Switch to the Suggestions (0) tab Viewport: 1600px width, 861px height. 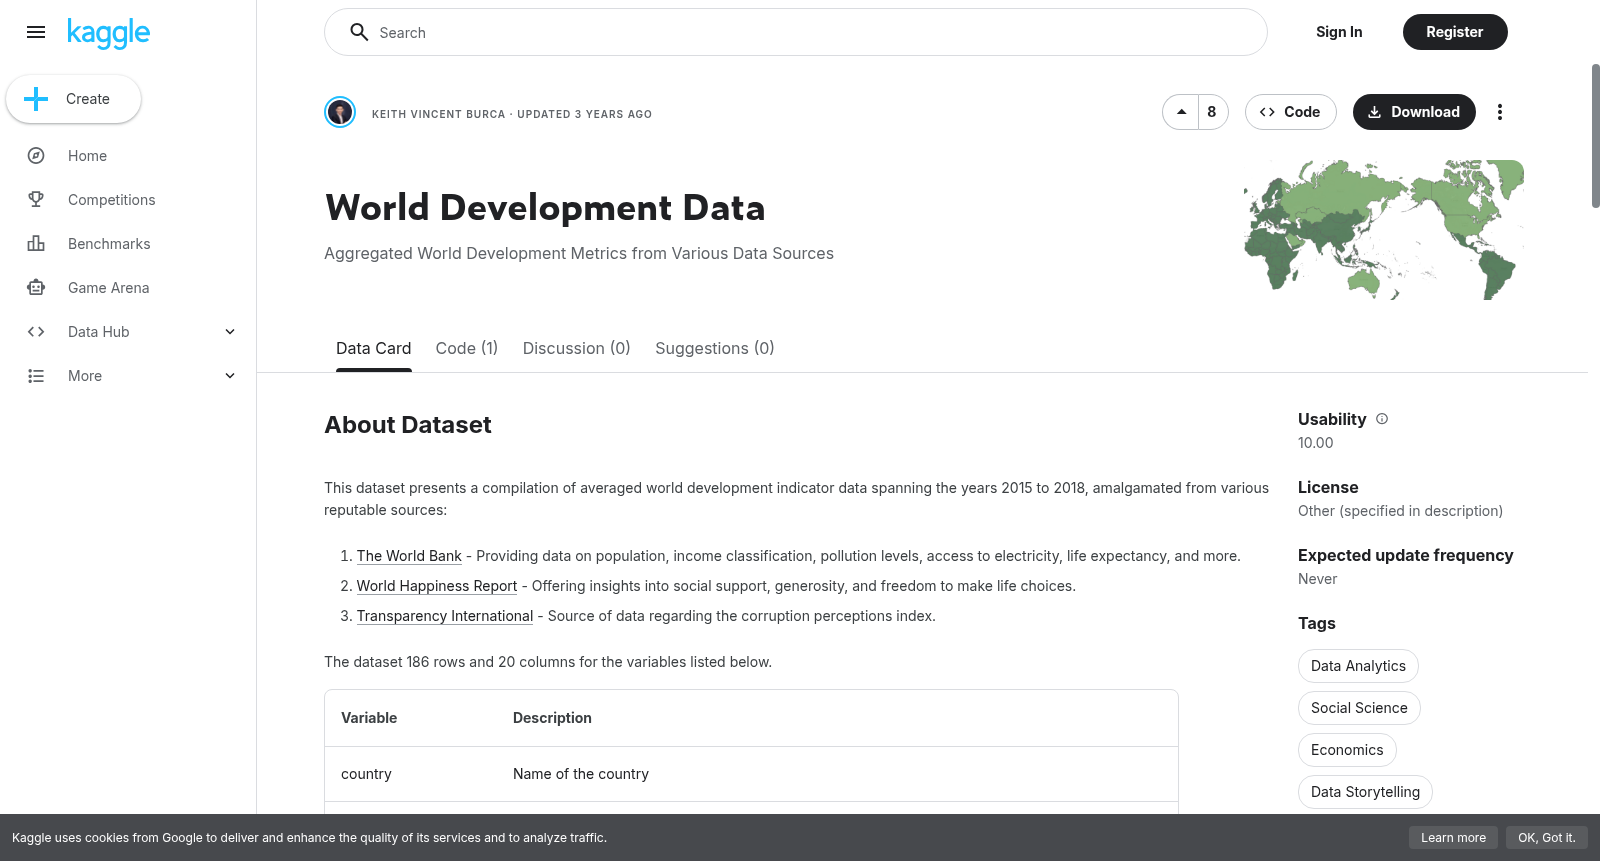tap(715, 348)
